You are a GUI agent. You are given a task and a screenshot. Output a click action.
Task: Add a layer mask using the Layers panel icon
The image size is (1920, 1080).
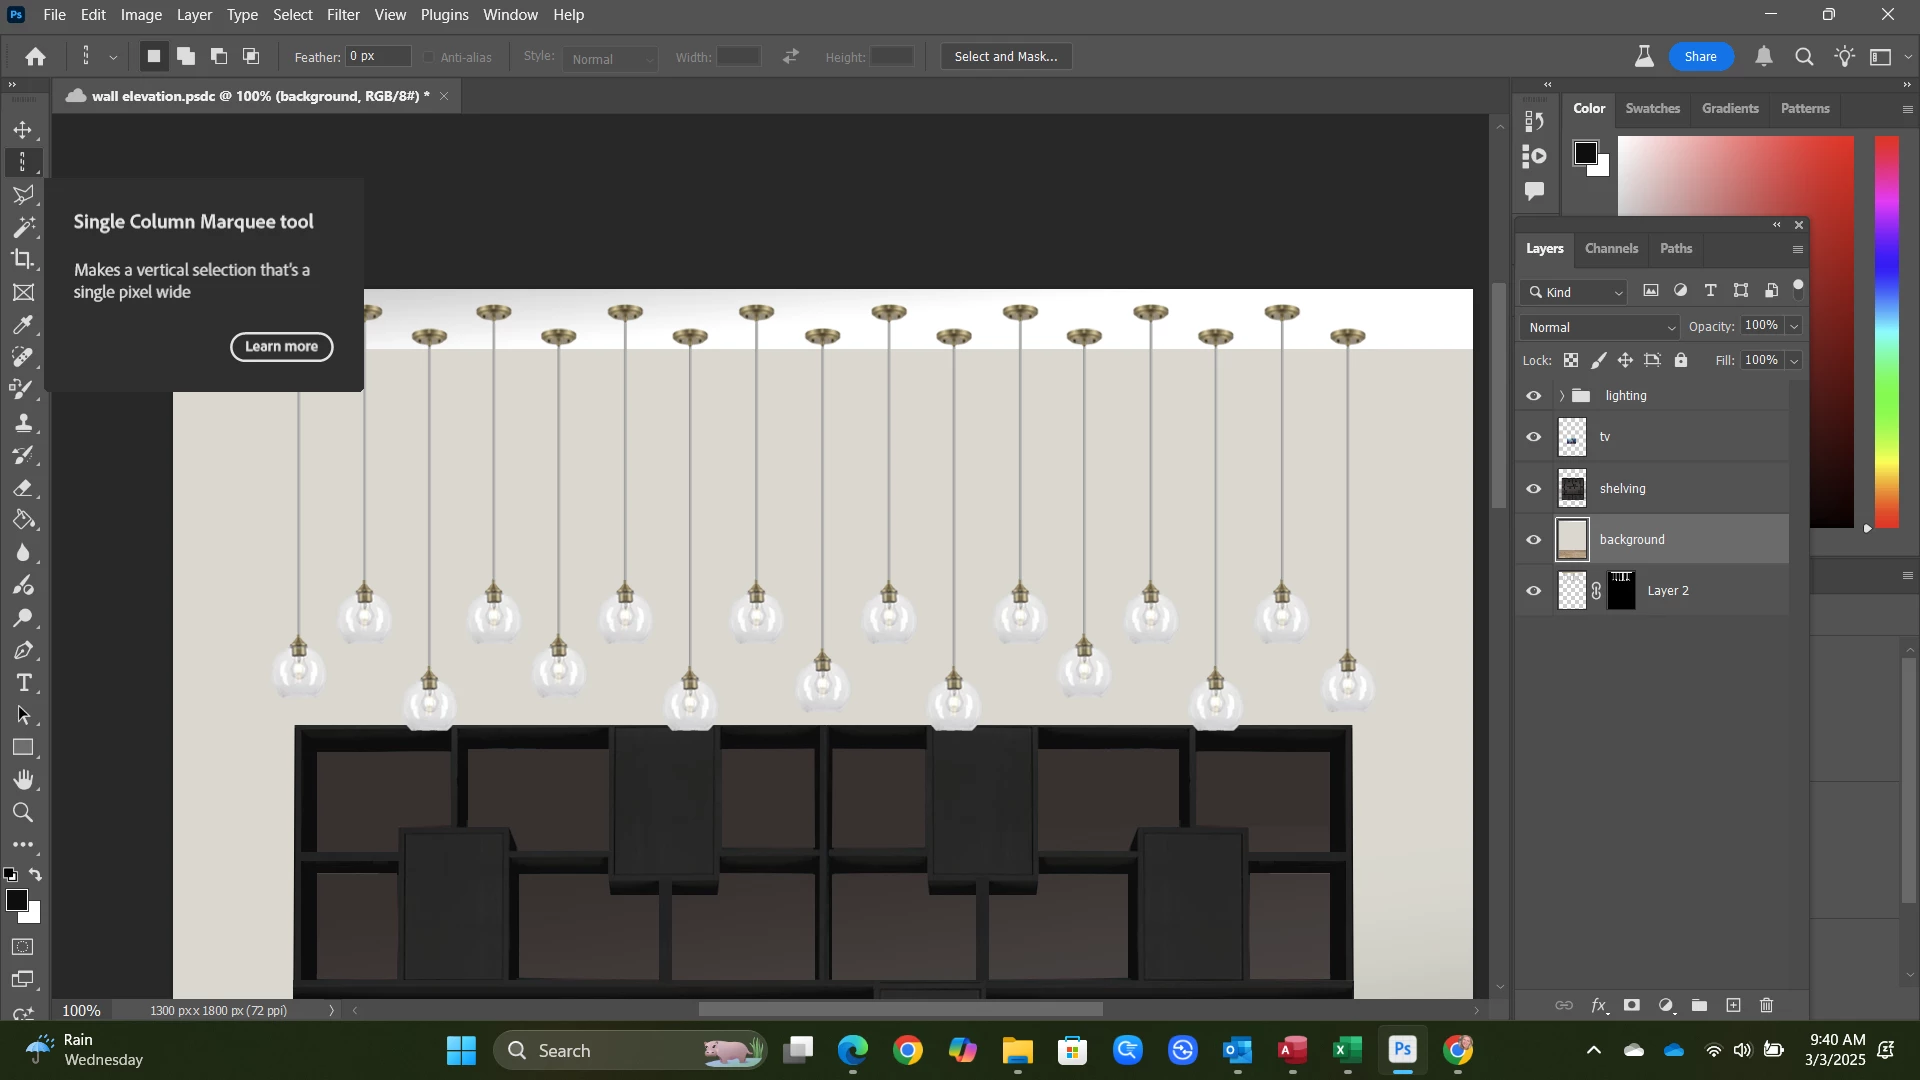[x=1632, y=1006]
